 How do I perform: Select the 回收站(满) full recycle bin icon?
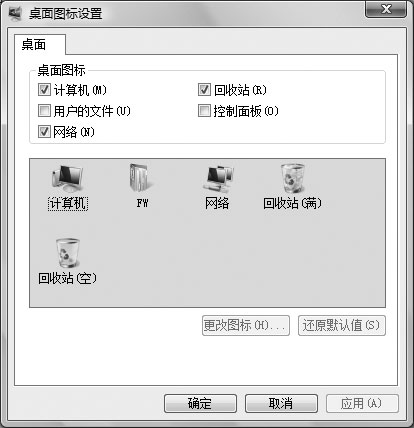[x=292, y=178]
